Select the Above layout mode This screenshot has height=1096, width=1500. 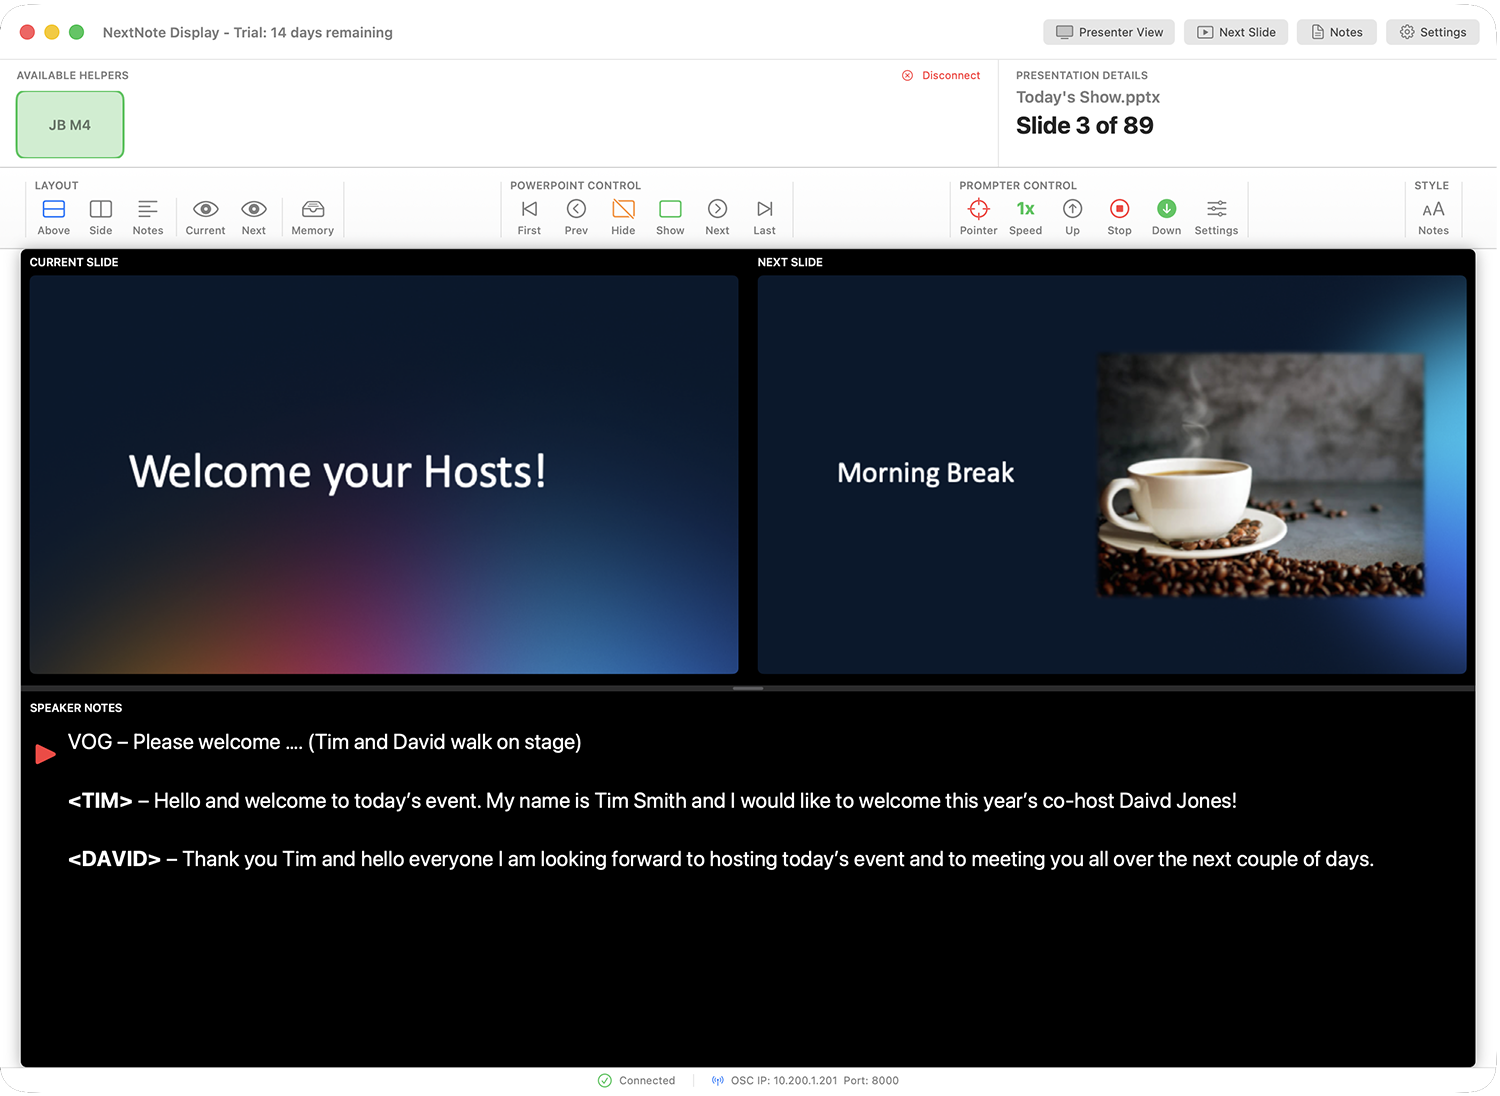click(53, 214)
